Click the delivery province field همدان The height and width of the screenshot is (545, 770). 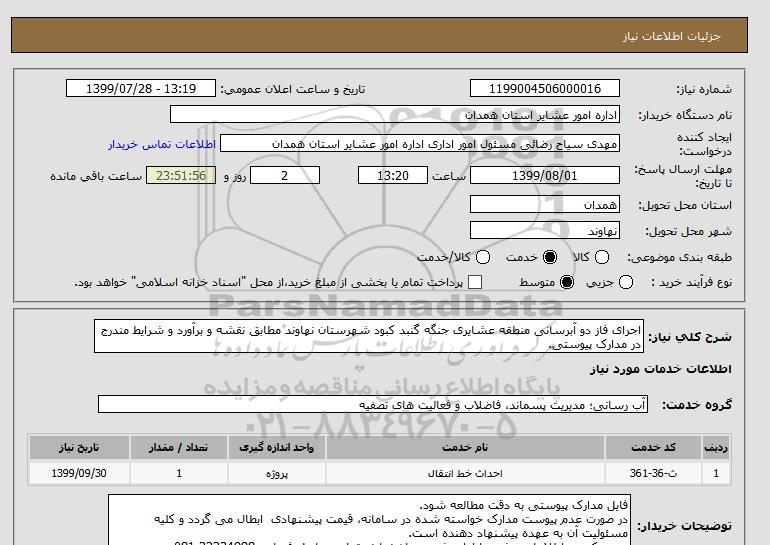pyautogui.click(x=545, y=204)
